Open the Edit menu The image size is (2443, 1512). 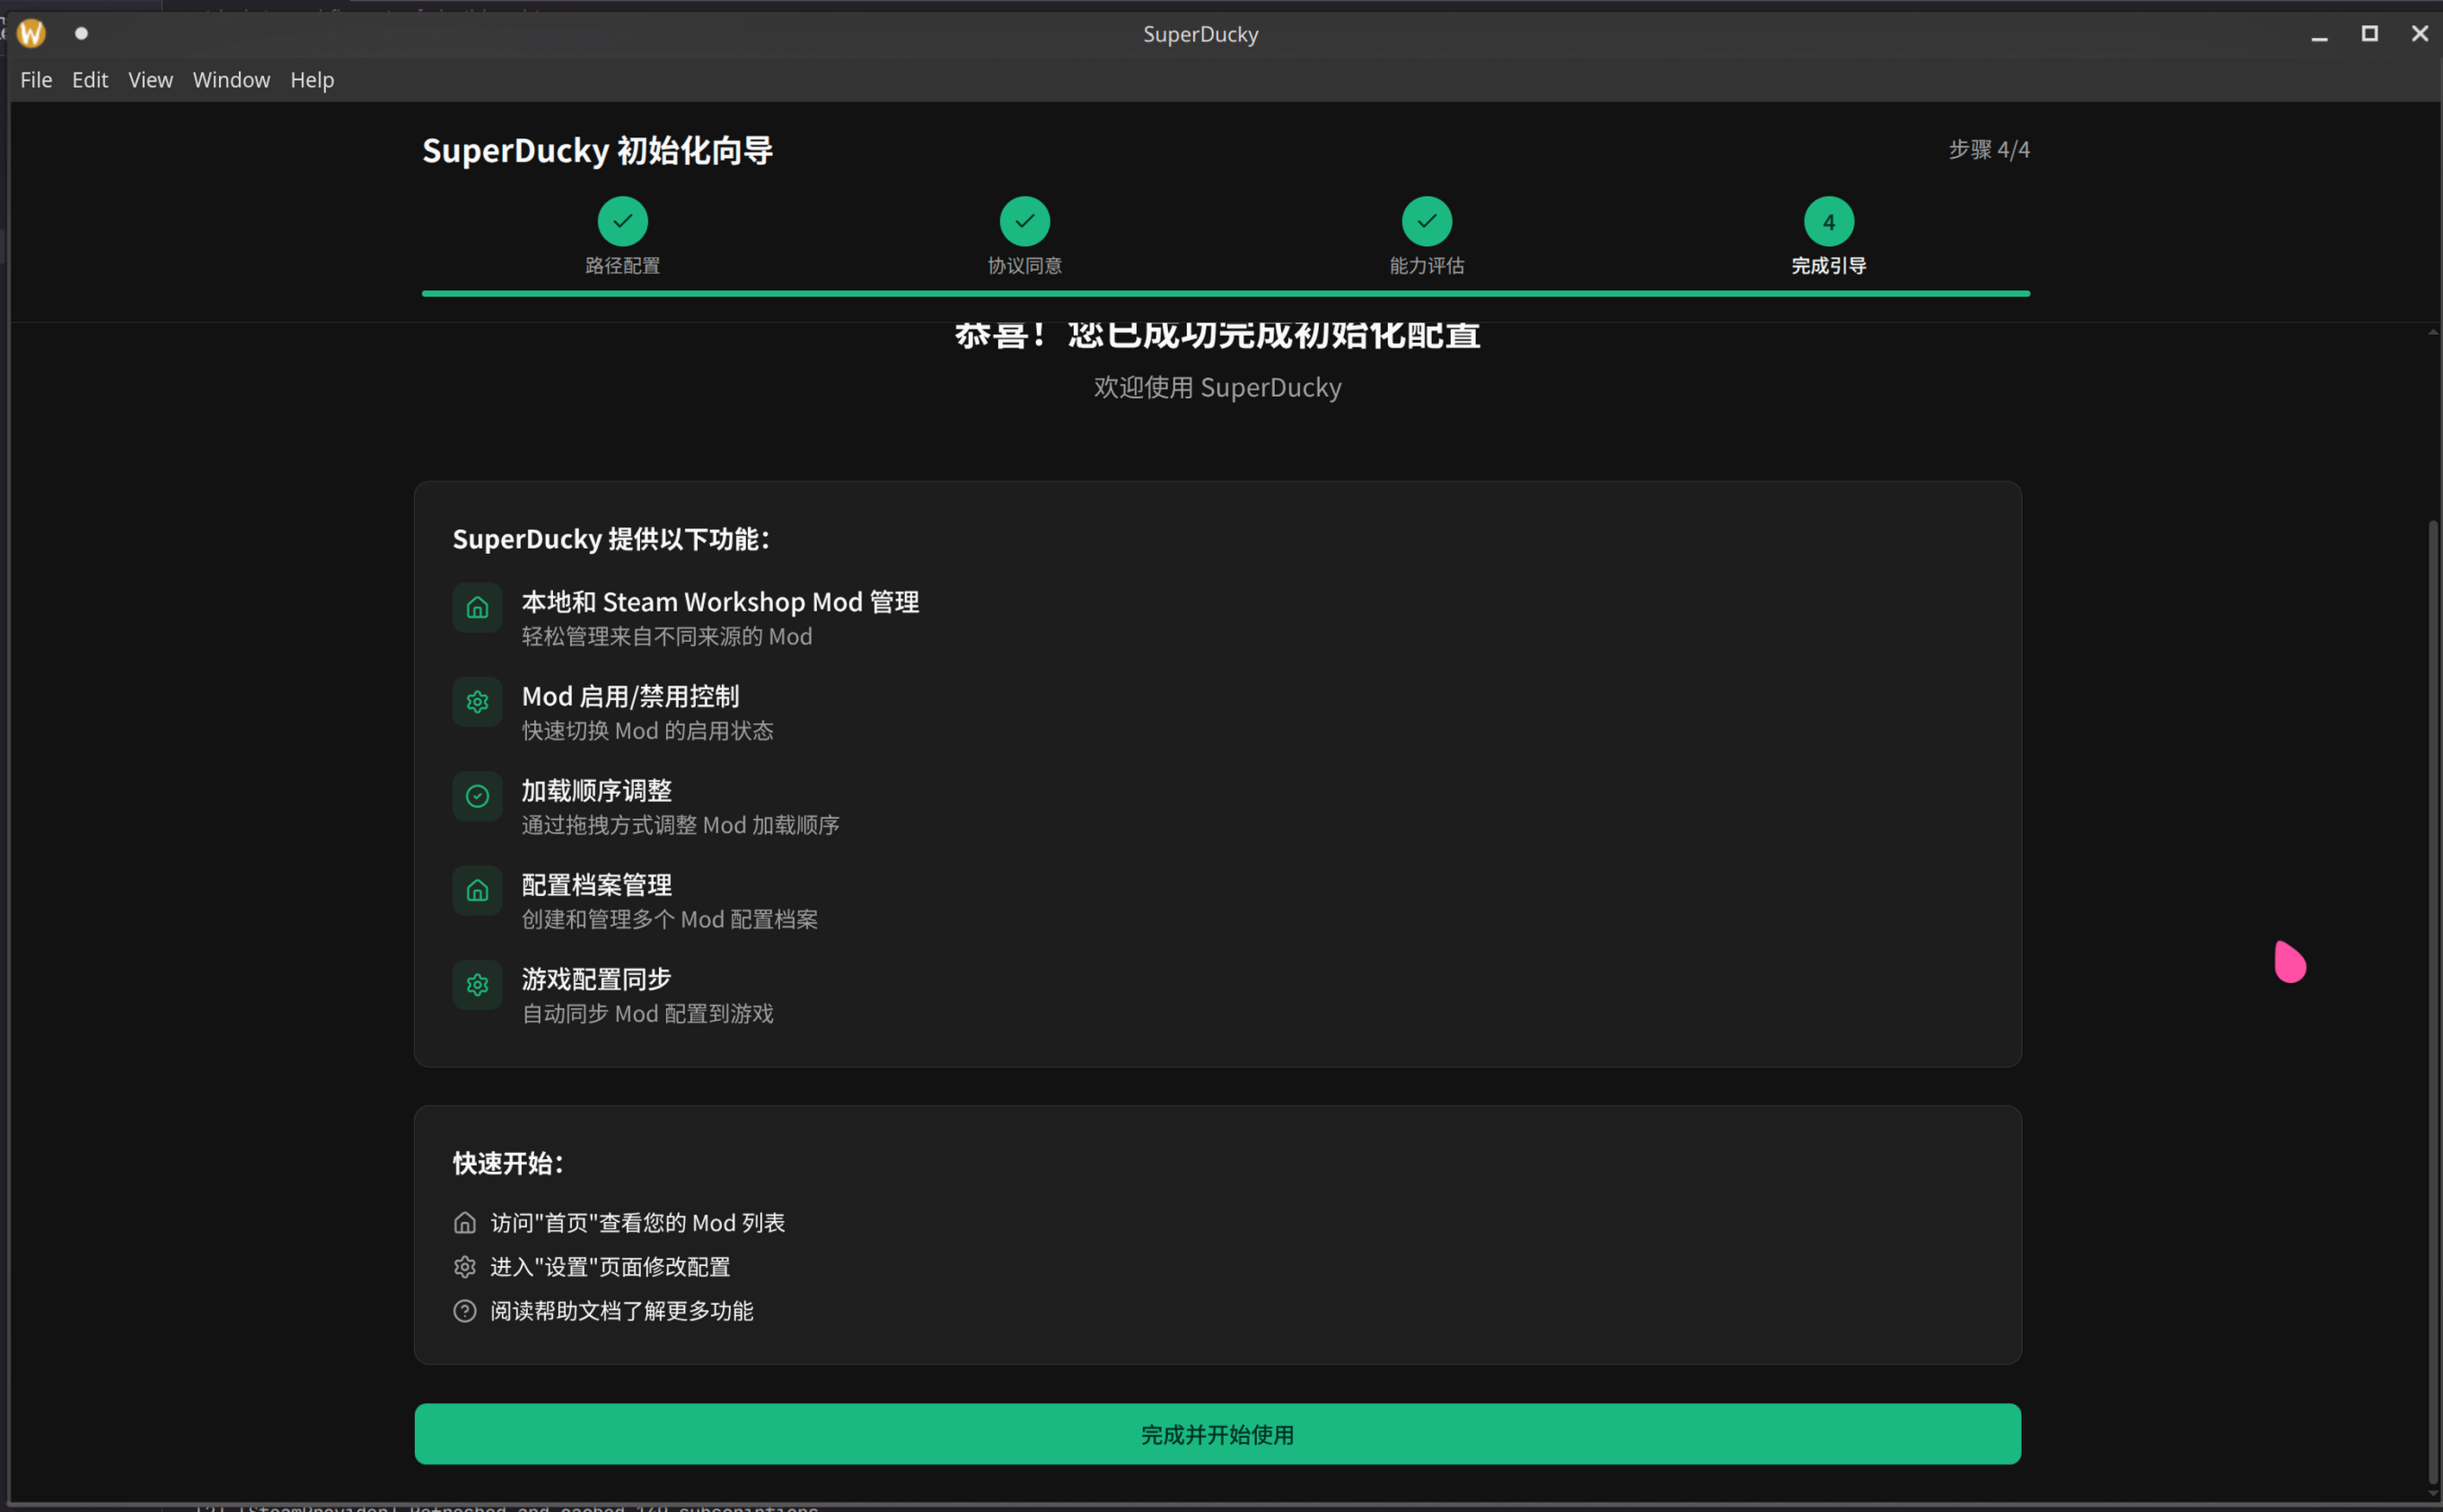click(90, 79)
